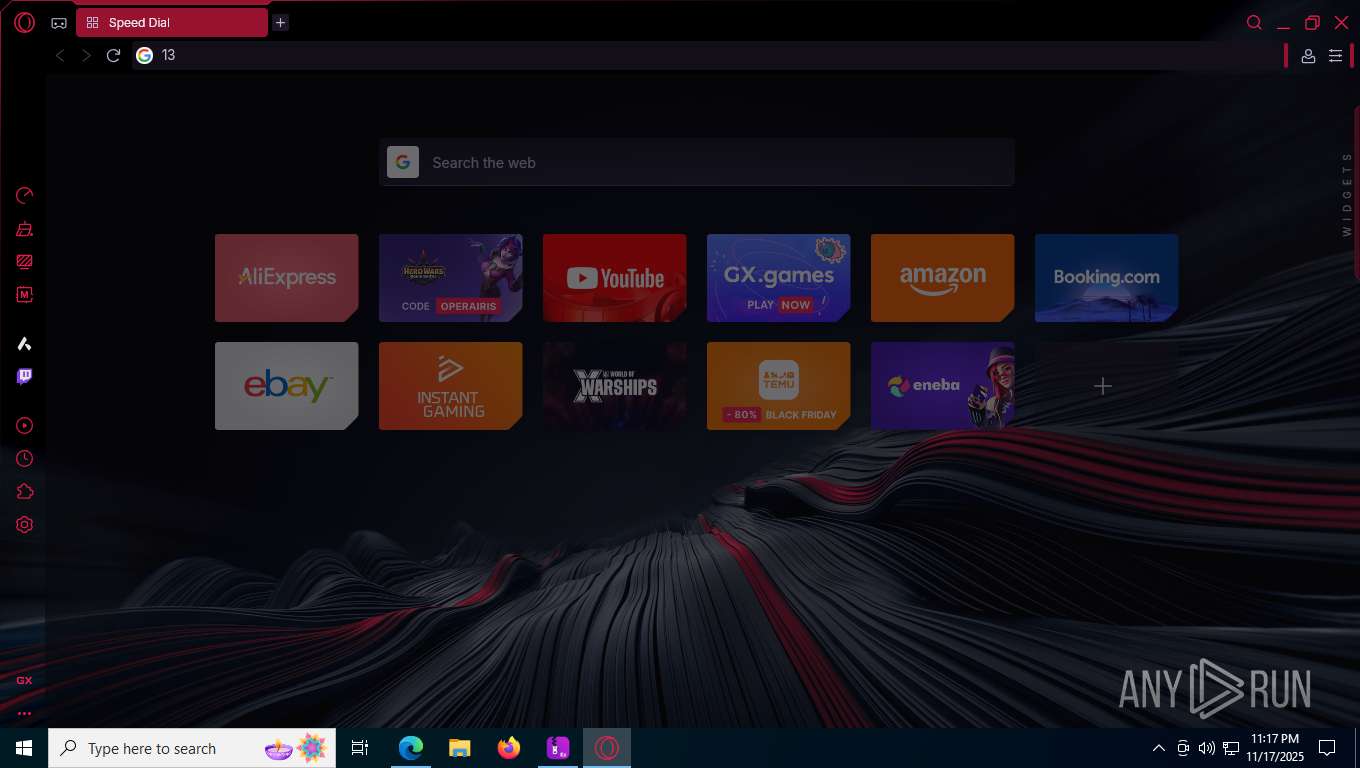Open the taskbar clock showing 11:17 PM

[1275, 748]
